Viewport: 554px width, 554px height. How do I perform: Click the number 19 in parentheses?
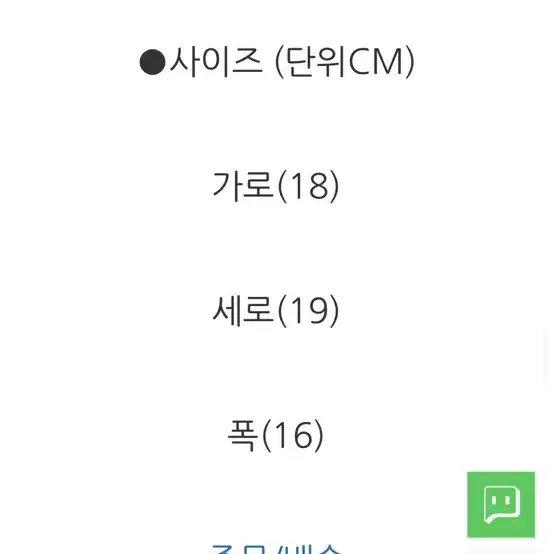(x=310, y=311)
